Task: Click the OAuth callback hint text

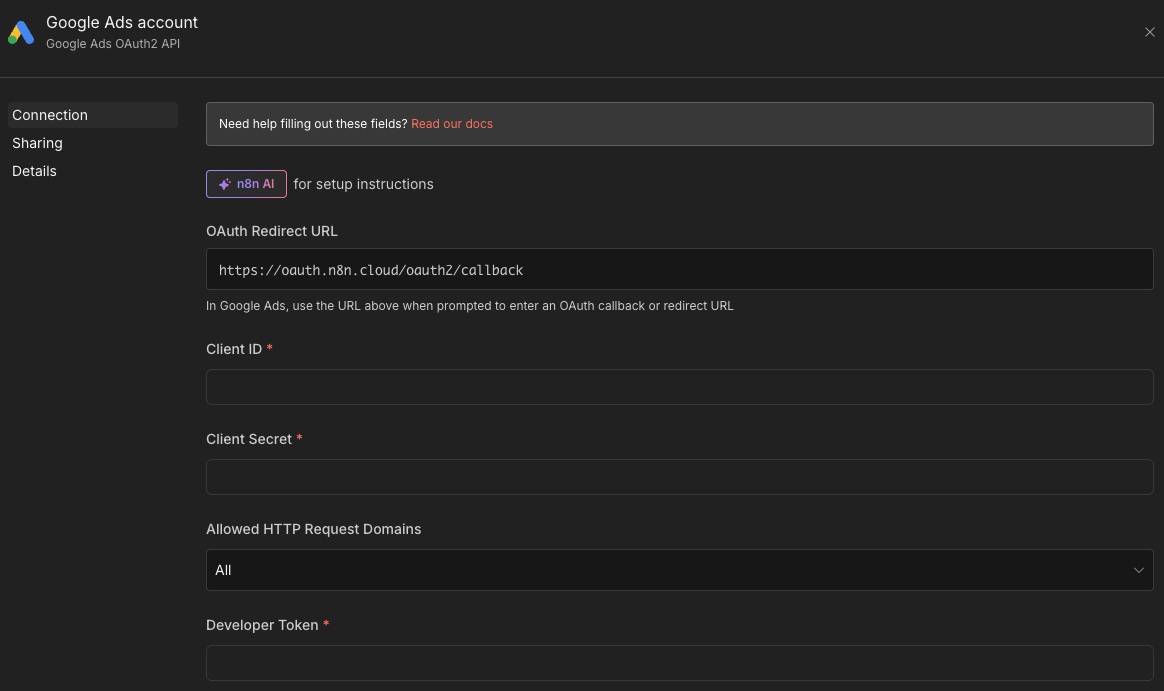Action: 470,306
